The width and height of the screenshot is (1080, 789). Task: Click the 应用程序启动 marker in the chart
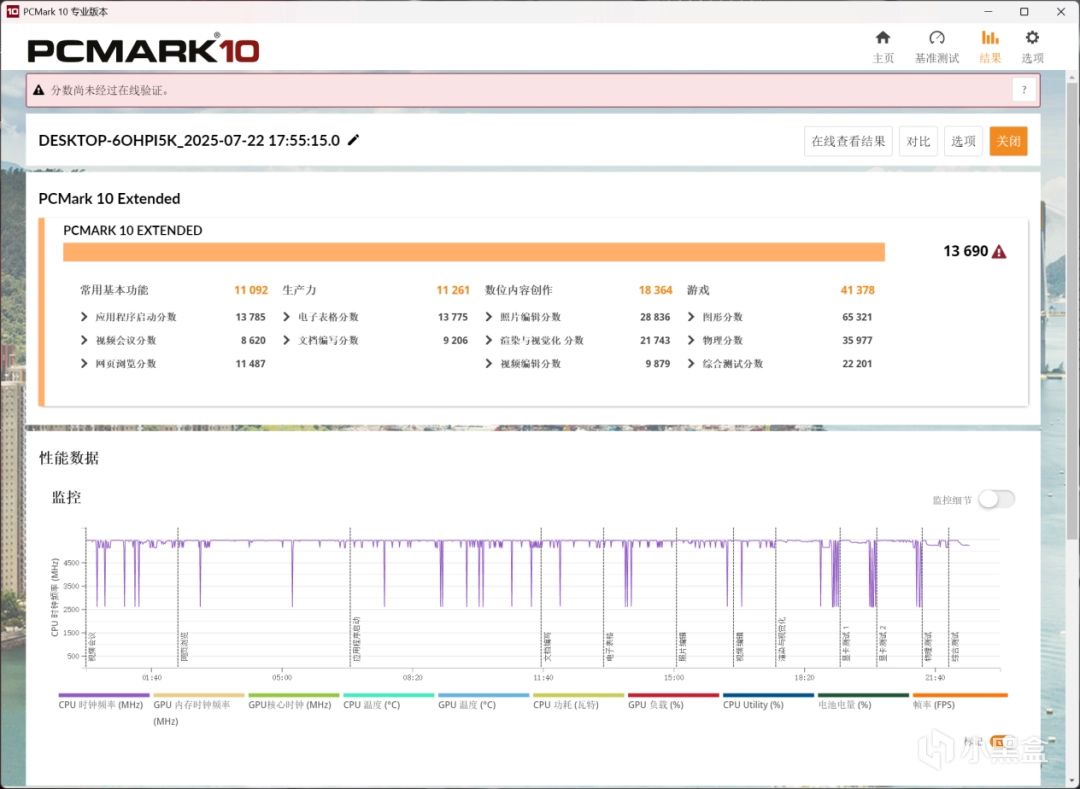click(x=350, y=598)
